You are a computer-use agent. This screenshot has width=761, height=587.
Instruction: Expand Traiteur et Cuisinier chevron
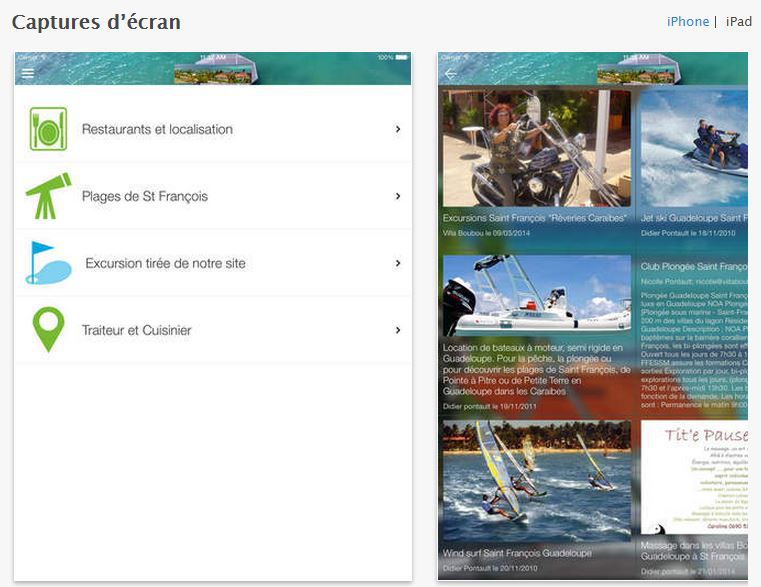pos(398,330)
